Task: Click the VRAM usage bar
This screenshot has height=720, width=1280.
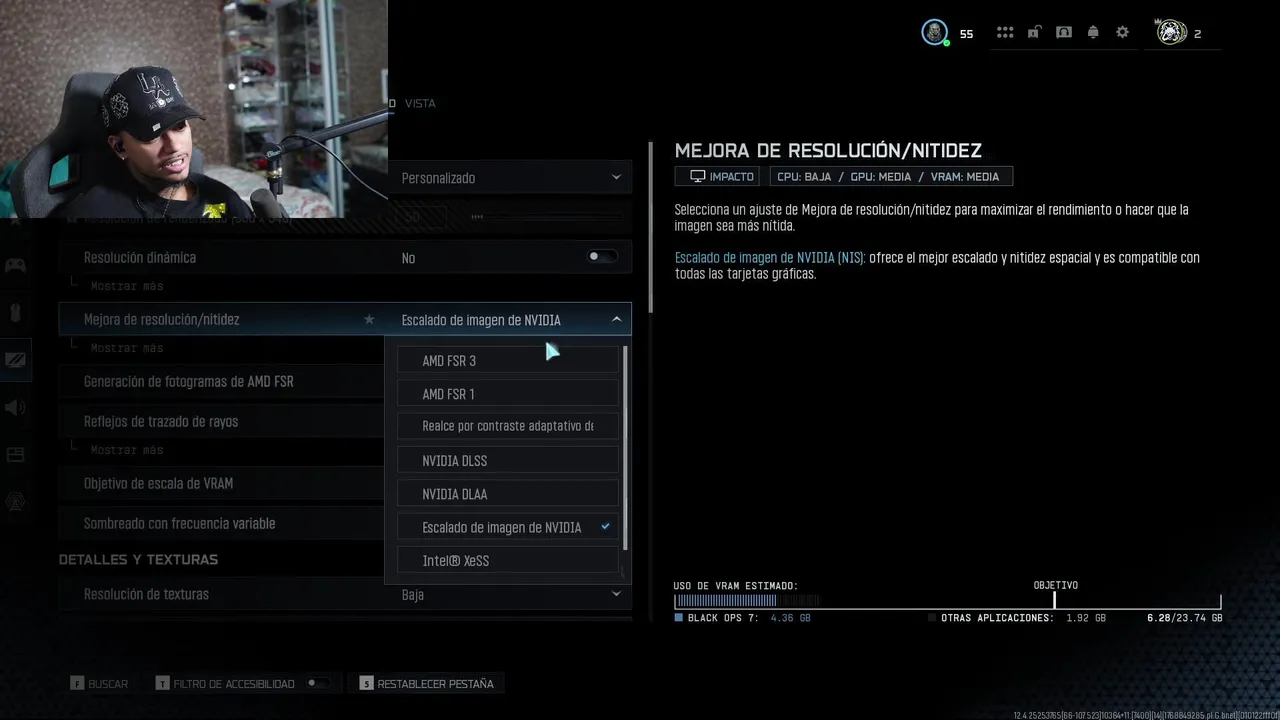Action: [x=947, y=601]
